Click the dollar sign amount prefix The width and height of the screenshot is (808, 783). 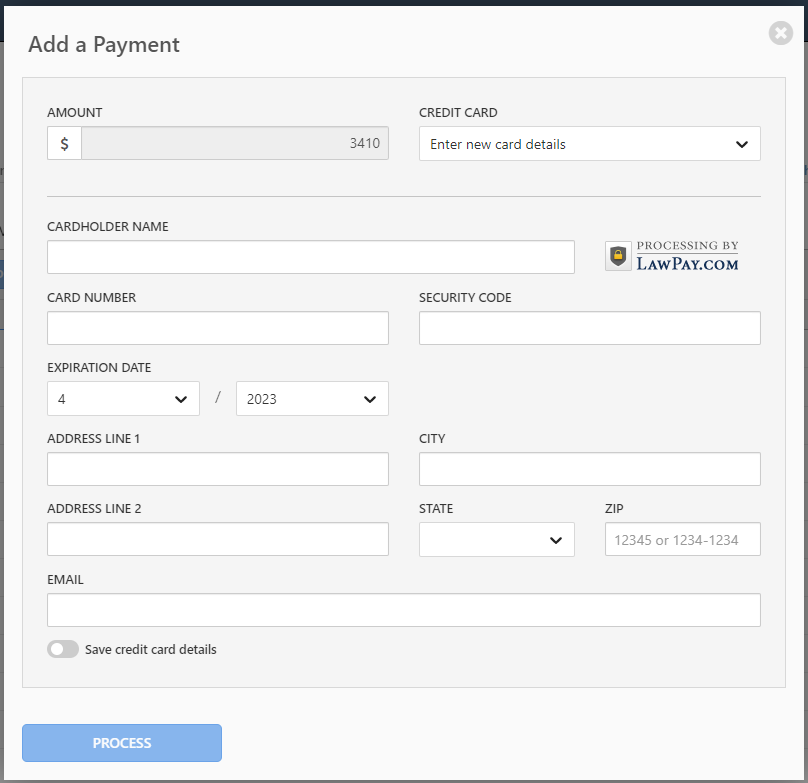tap(64, 143)
